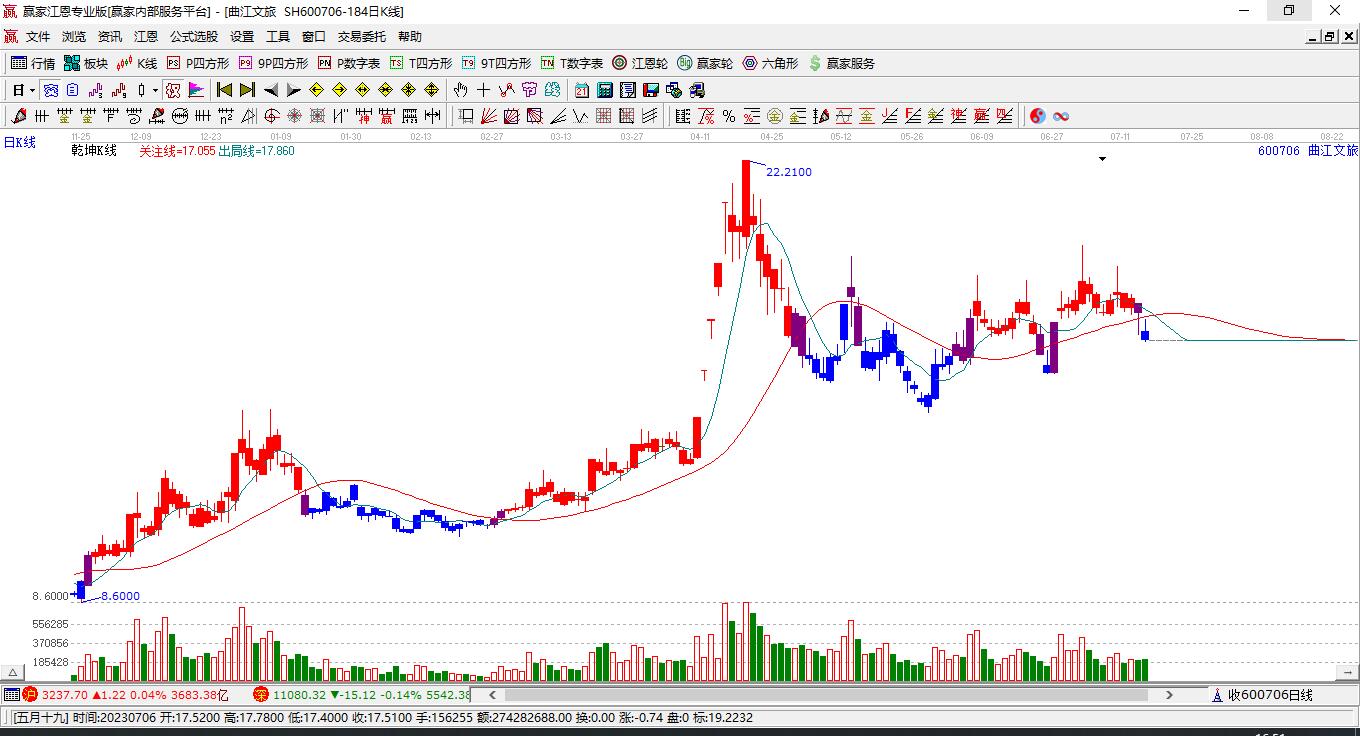Open the calendar icon labeled 21
Viewport: 1360px width, 736px height.
[581, 90]
